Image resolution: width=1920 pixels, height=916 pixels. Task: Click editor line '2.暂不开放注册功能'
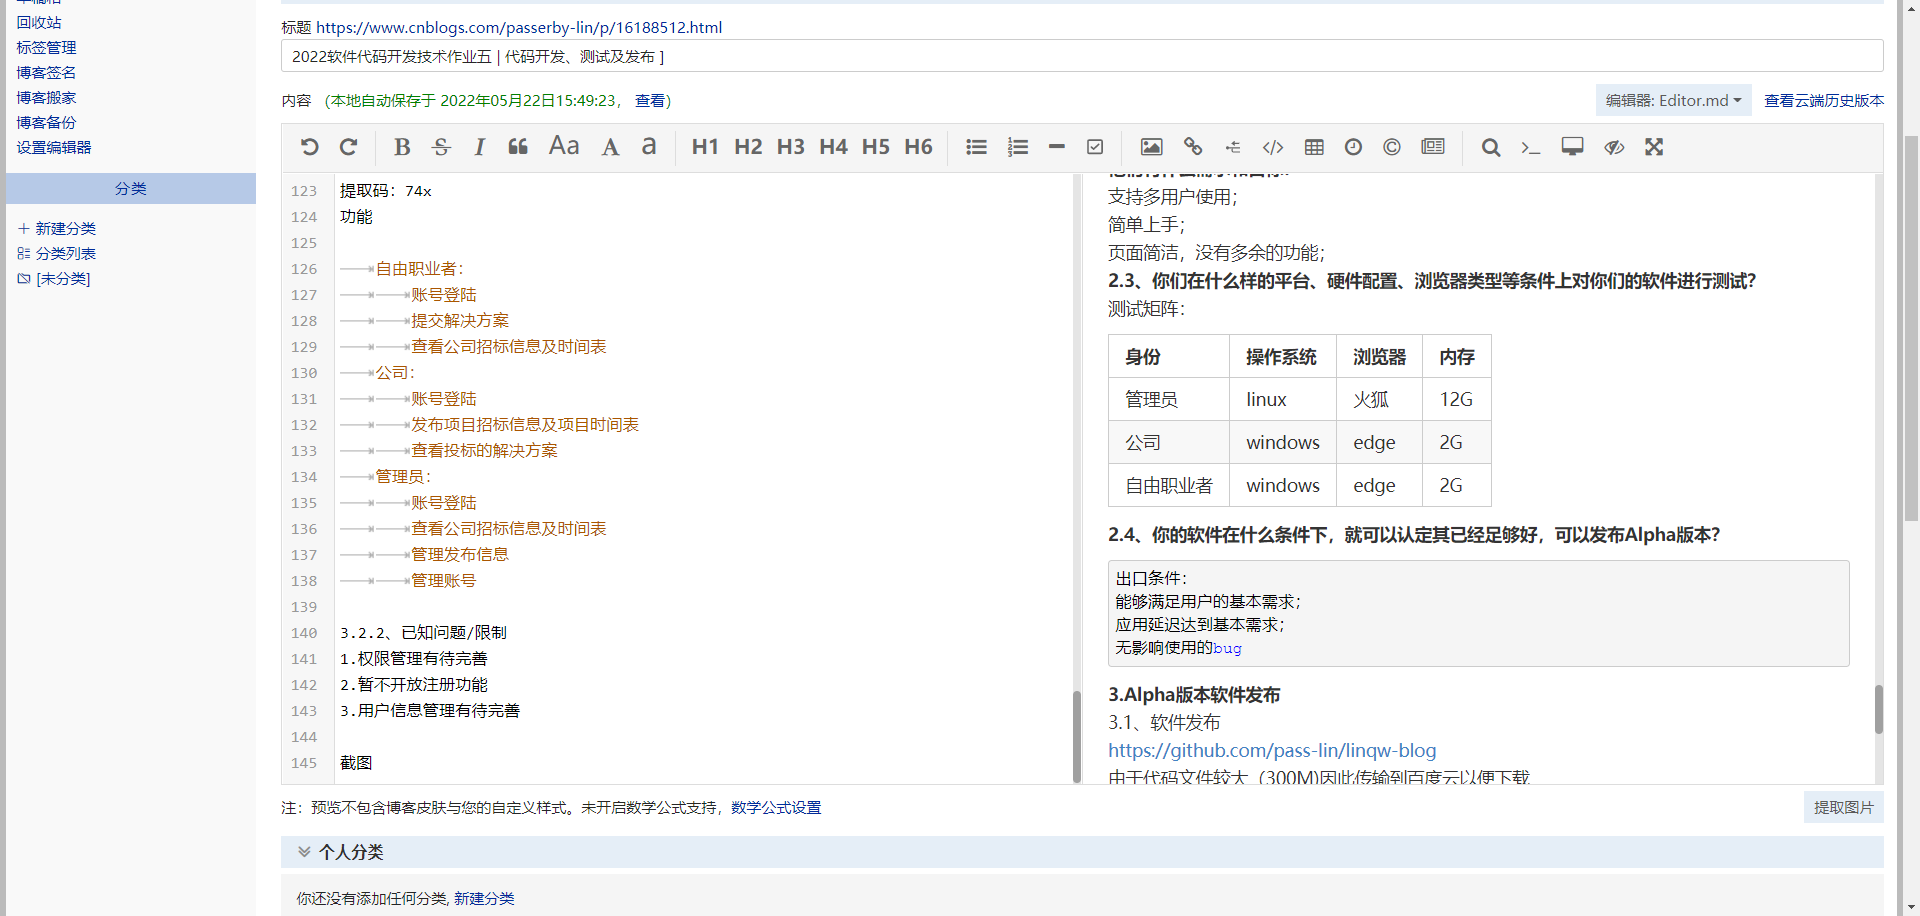[414, 684]
